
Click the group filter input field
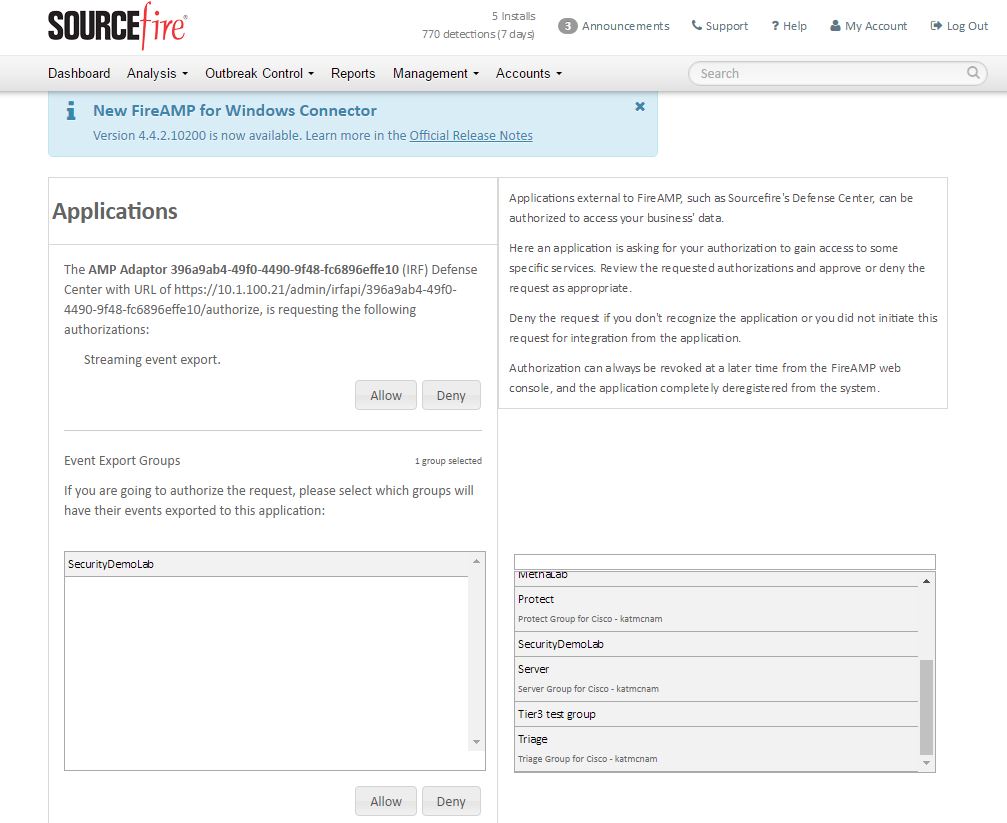tap(724, 562)
